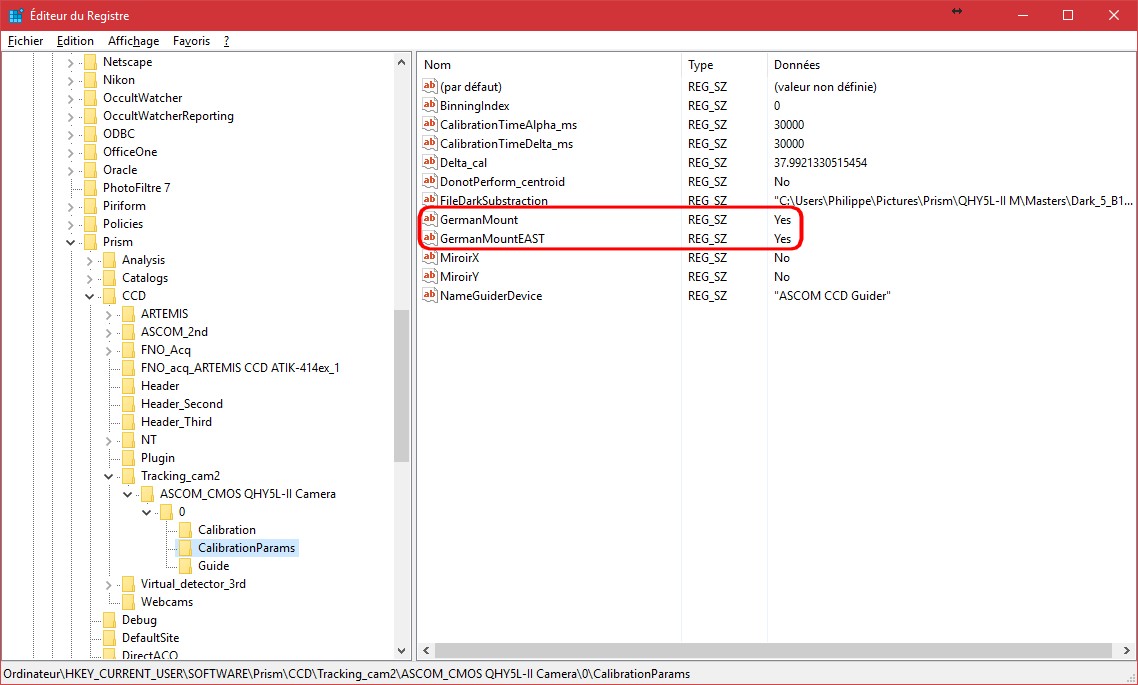Viewport: 1138px width, 685px height.
Task: Click the Webcams folder icon
Action: [128, 602]
